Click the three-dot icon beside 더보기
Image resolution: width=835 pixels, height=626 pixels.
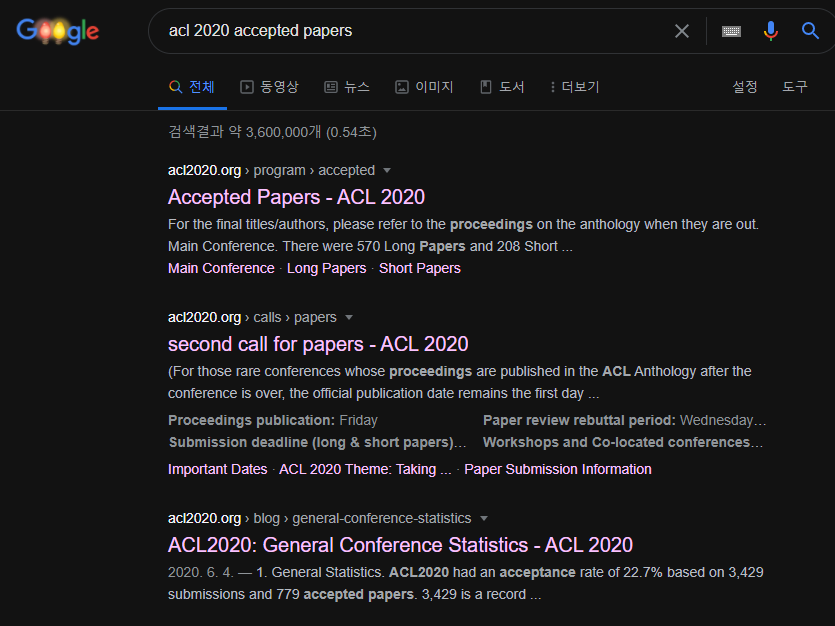tap(552, 87)
